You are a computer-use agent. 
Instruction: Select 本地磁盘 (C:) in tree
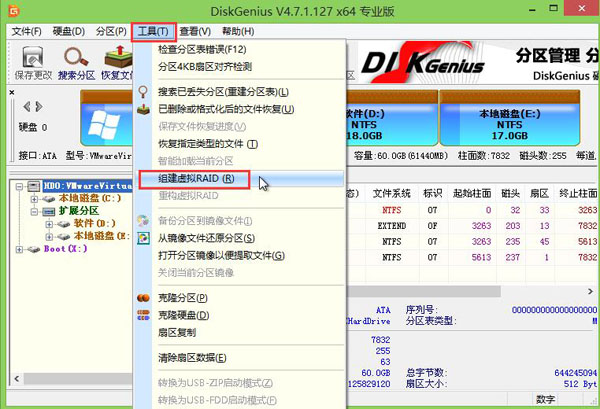coord(90,198)
